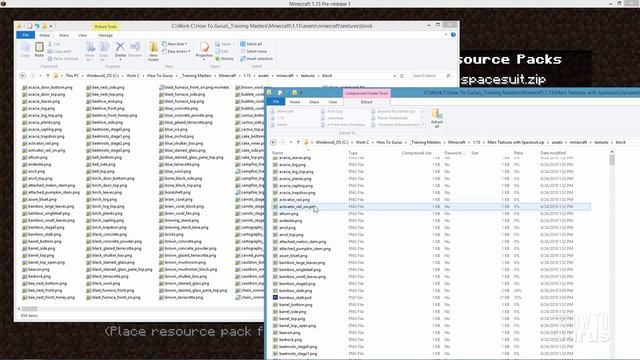The height and width of the screenshot is (360, 640).
Task: Sort by the Name column header in the zip window
Action: (x=278, y=153)
